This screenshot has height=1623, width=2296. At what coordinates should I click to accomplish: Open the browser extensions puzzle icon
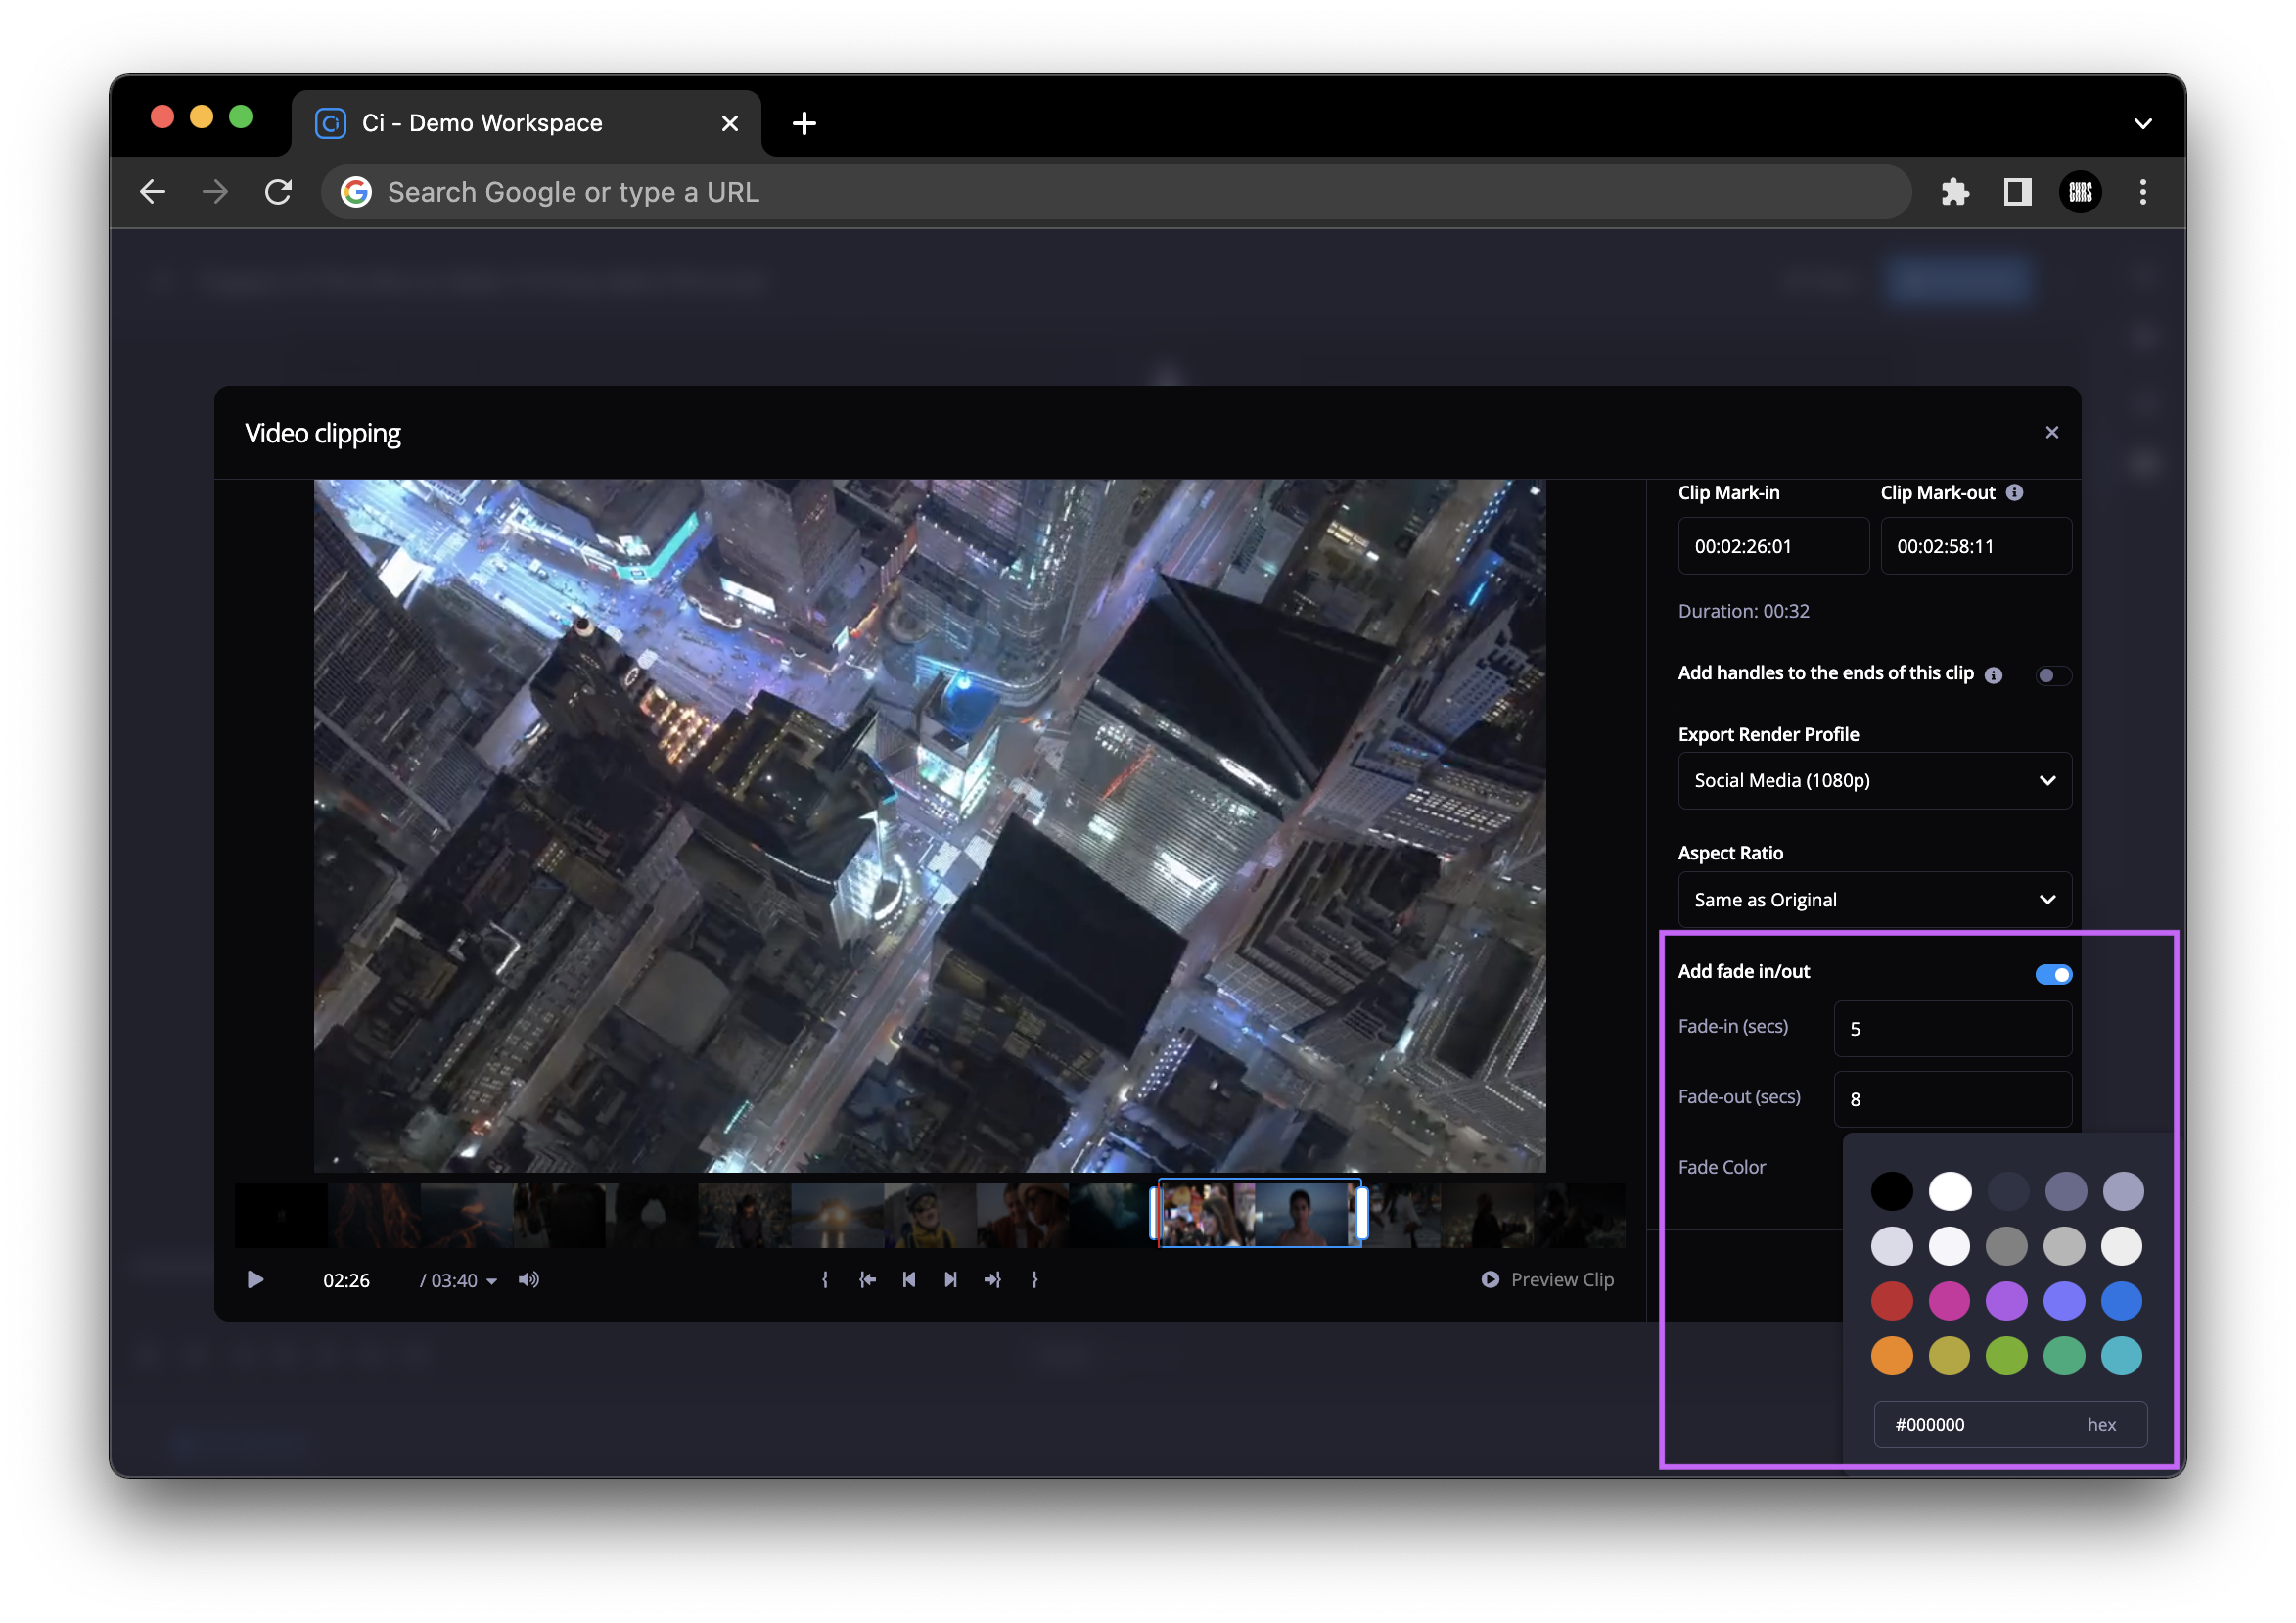pyautogui.click(x=1955, y=192)
